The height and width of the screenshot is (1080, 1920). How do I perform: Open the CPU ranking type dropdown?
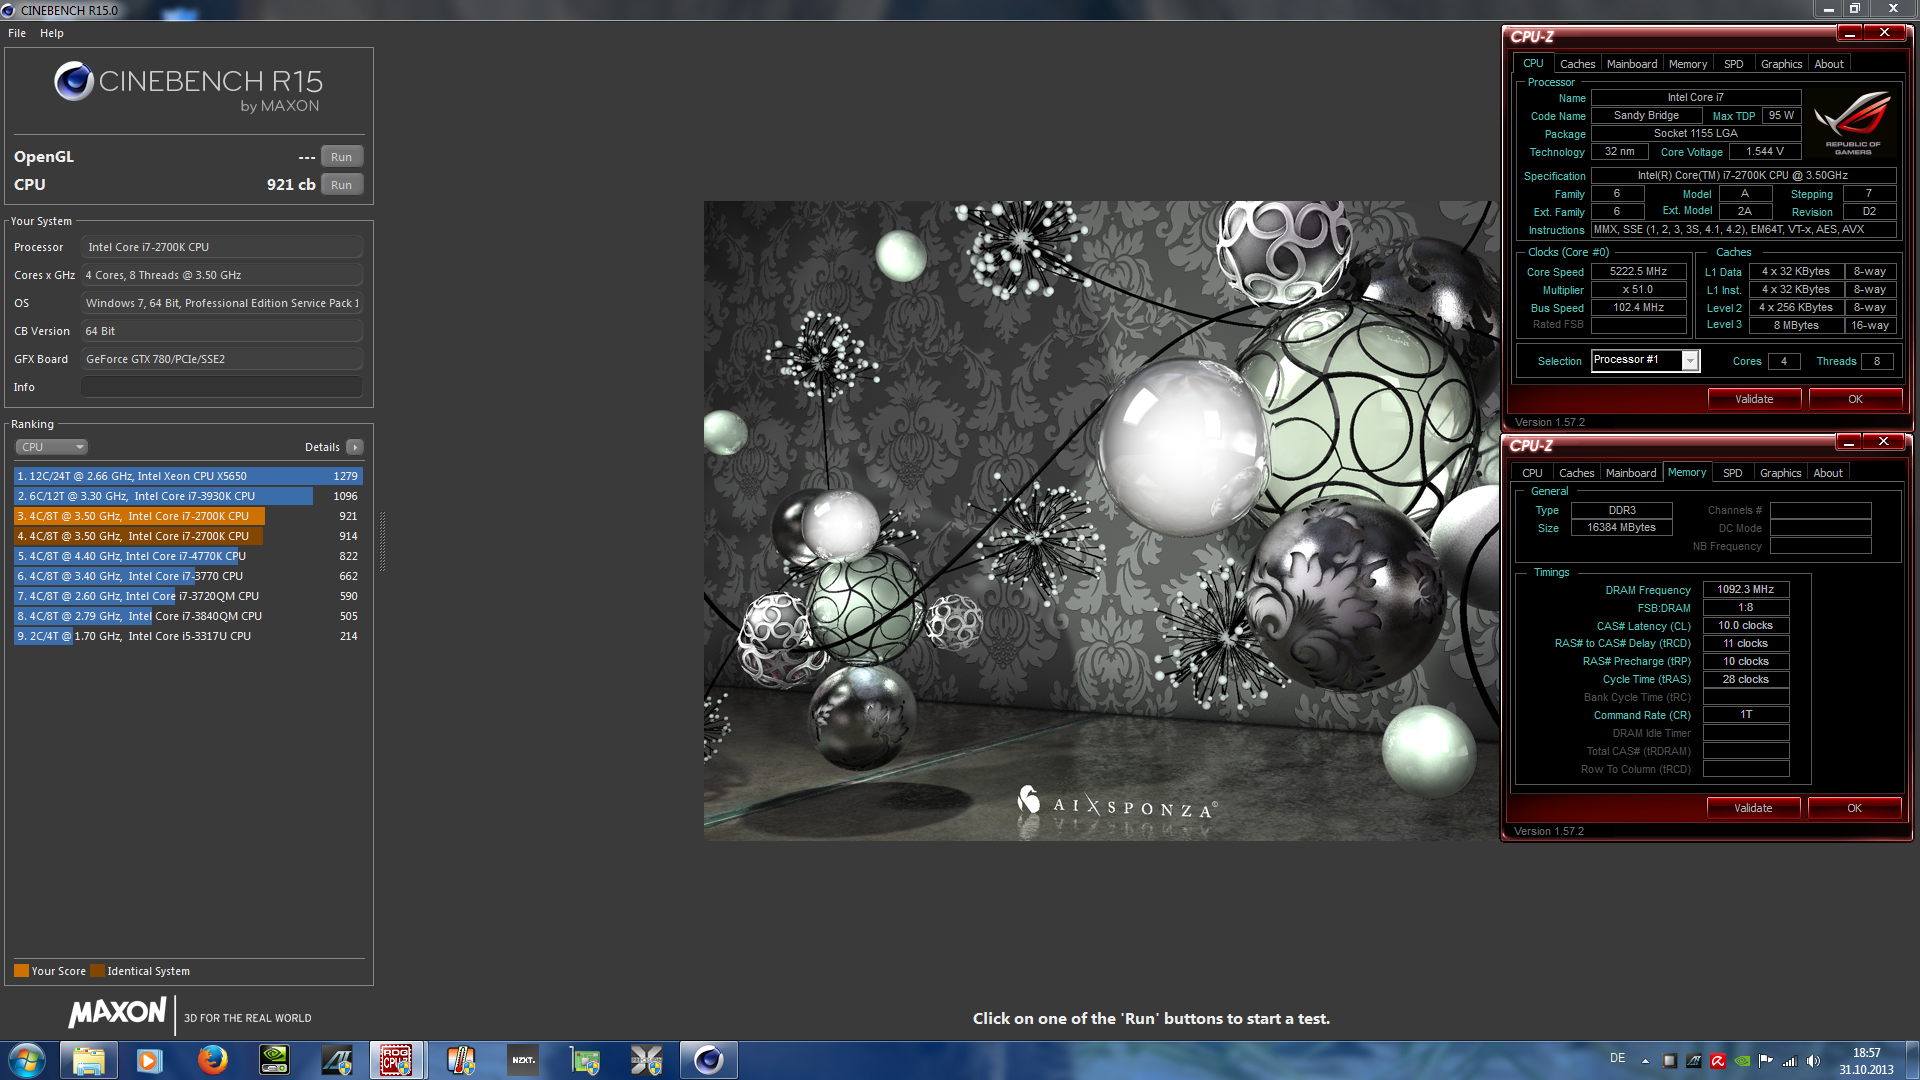[x=52, y=447]
